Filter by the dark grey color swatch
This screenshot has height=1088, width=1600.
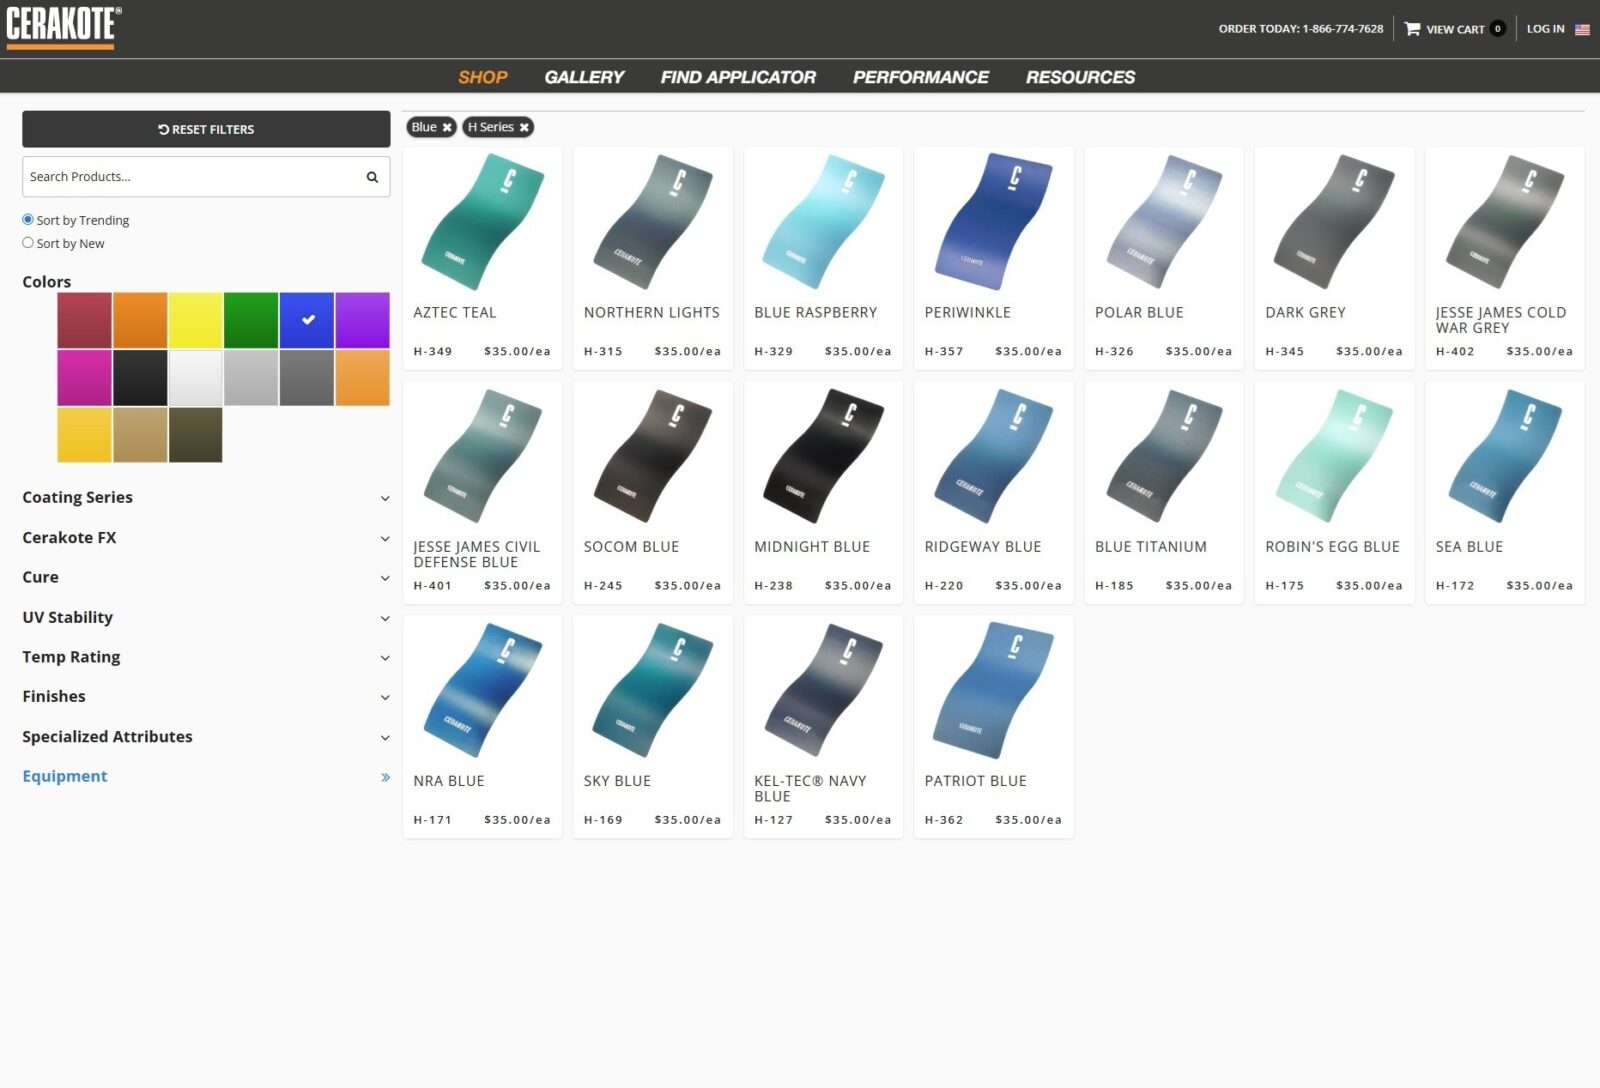click(x=307, y=378)
